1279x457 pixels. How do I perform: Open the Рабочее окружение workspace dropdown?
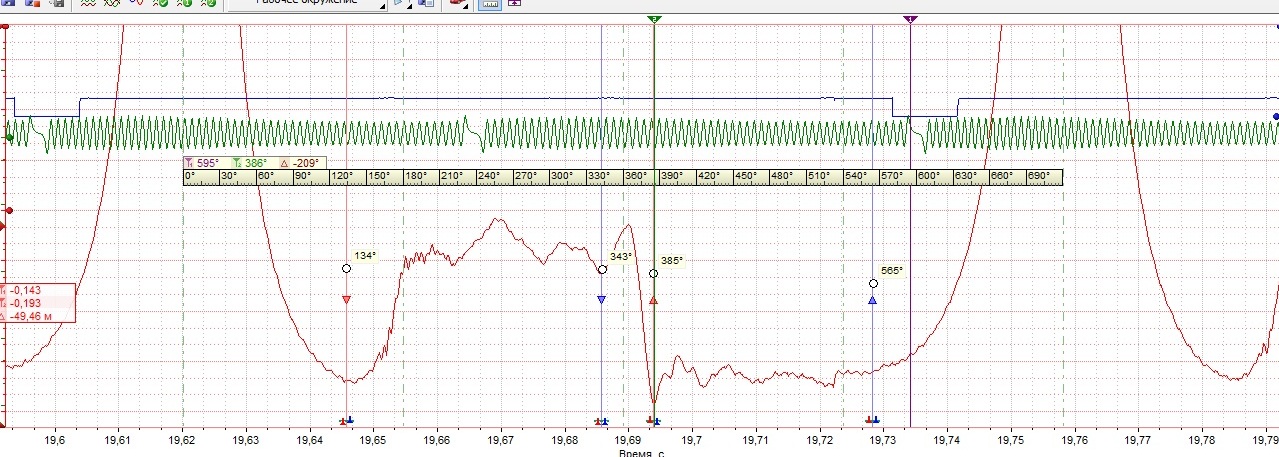pos(307,4)
